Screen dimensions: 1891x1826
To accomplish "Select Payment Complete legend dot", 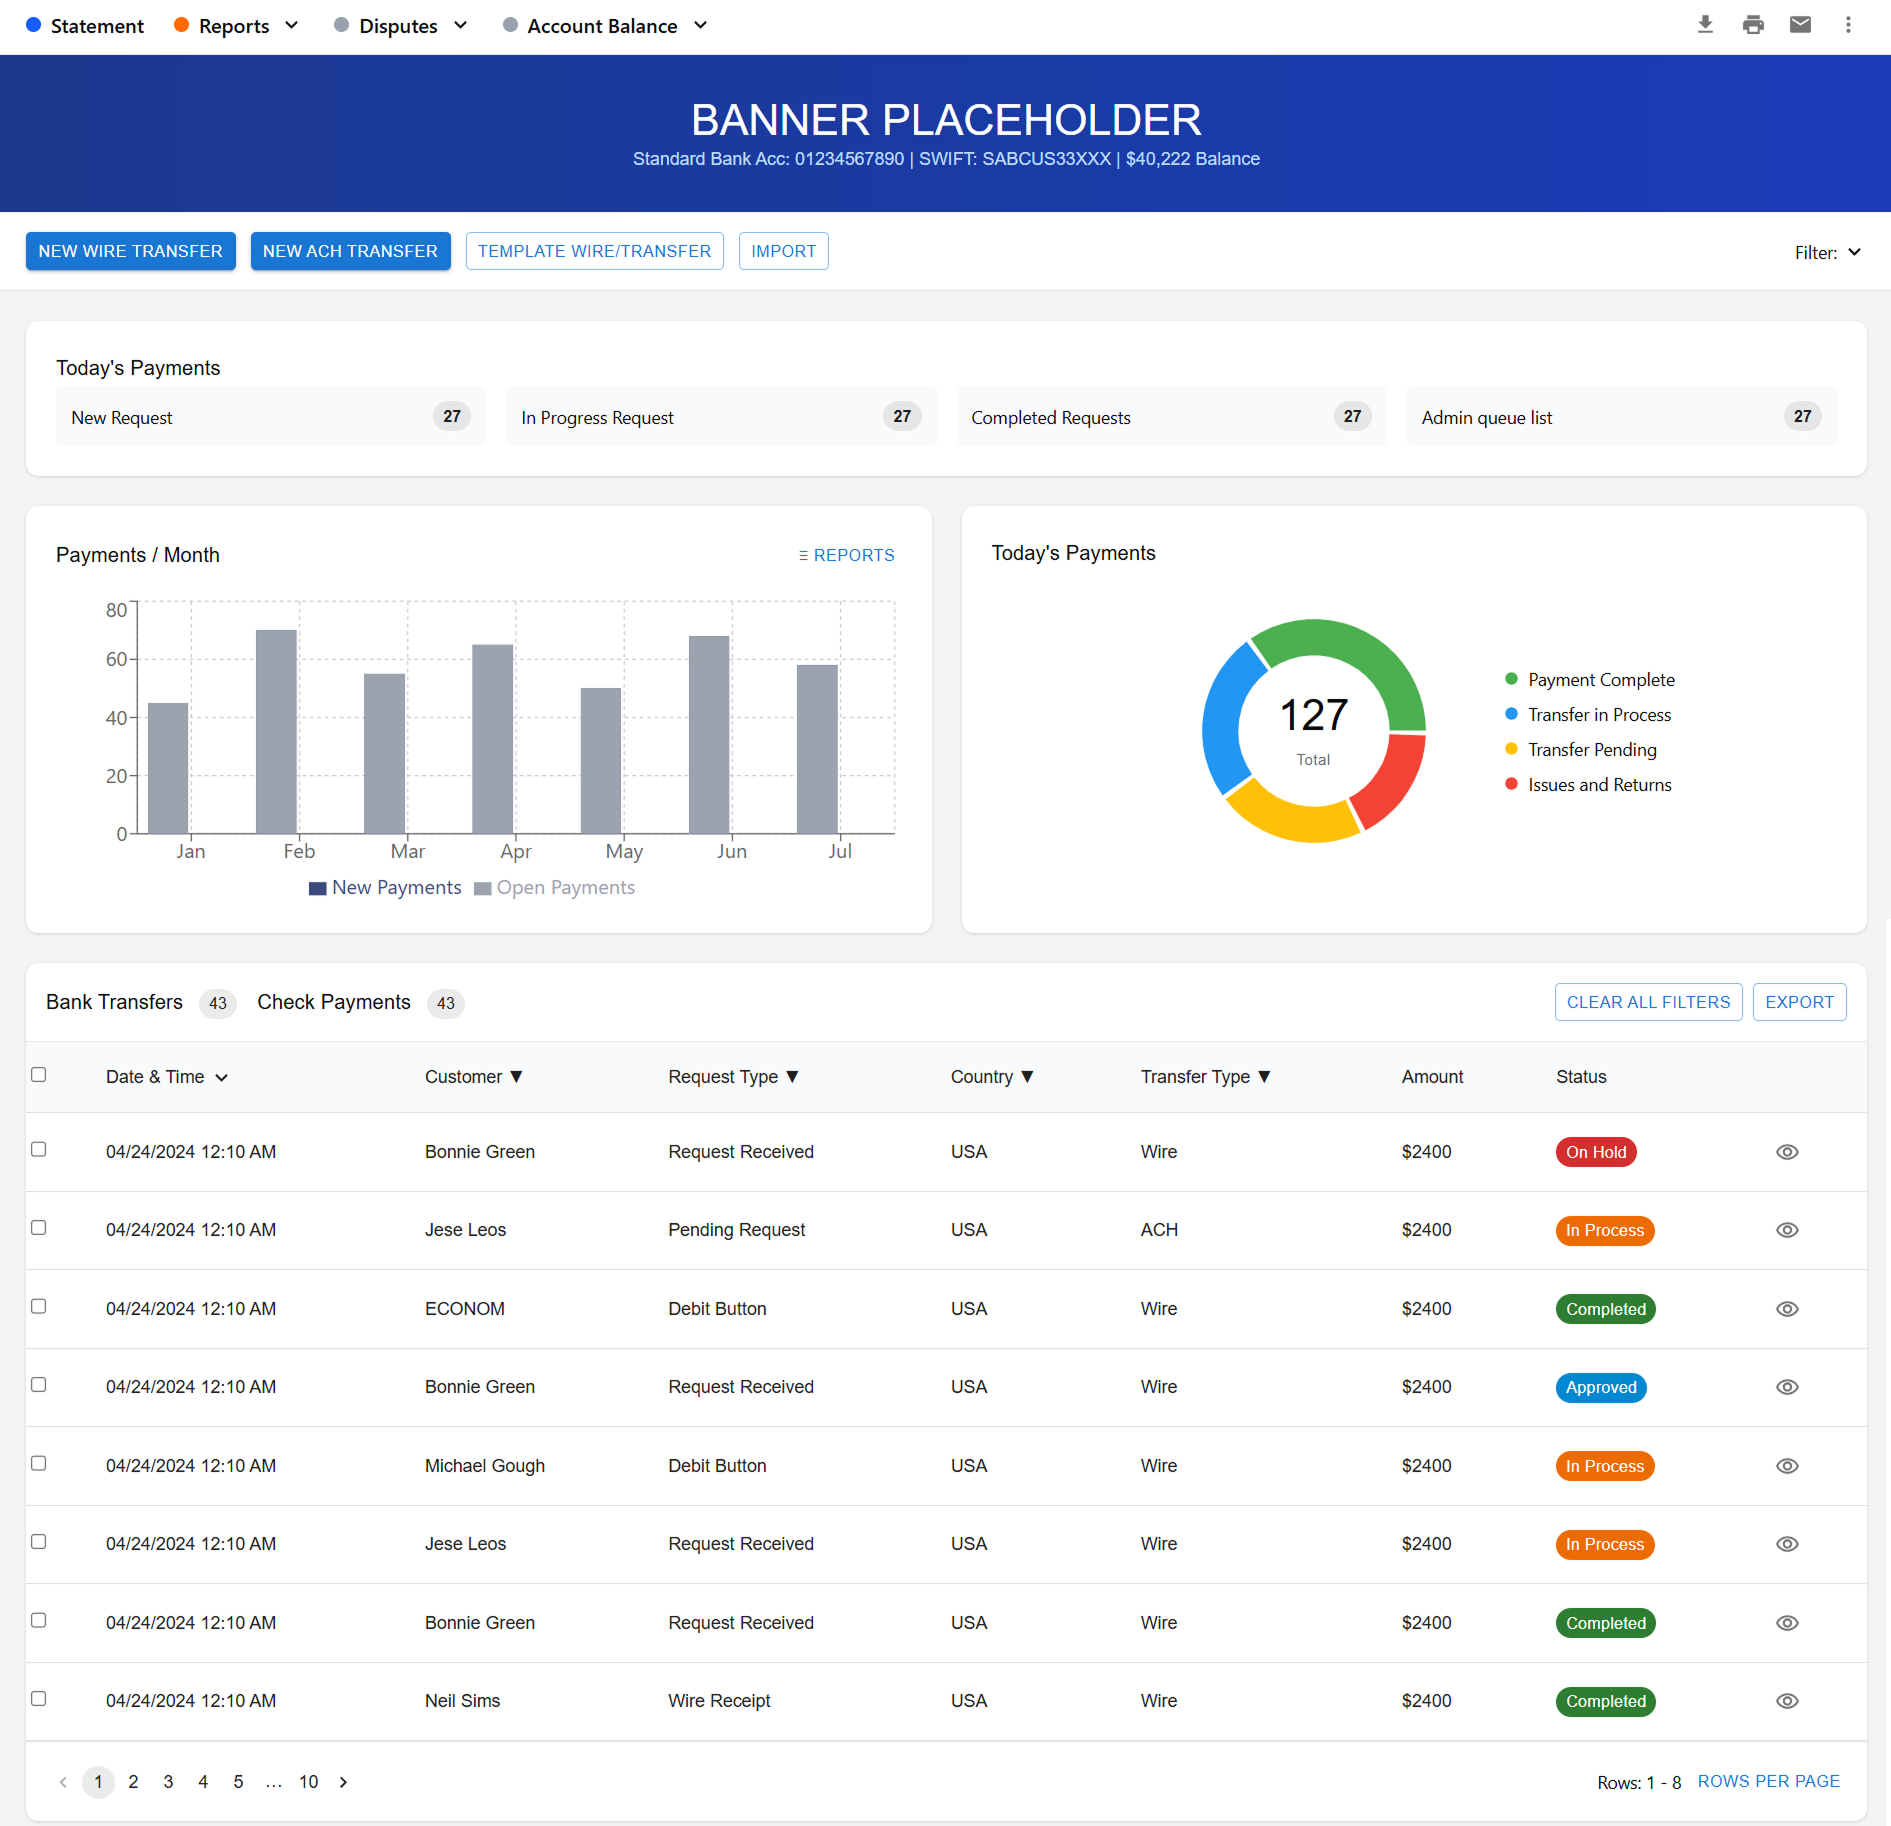I will [1511, 679].
